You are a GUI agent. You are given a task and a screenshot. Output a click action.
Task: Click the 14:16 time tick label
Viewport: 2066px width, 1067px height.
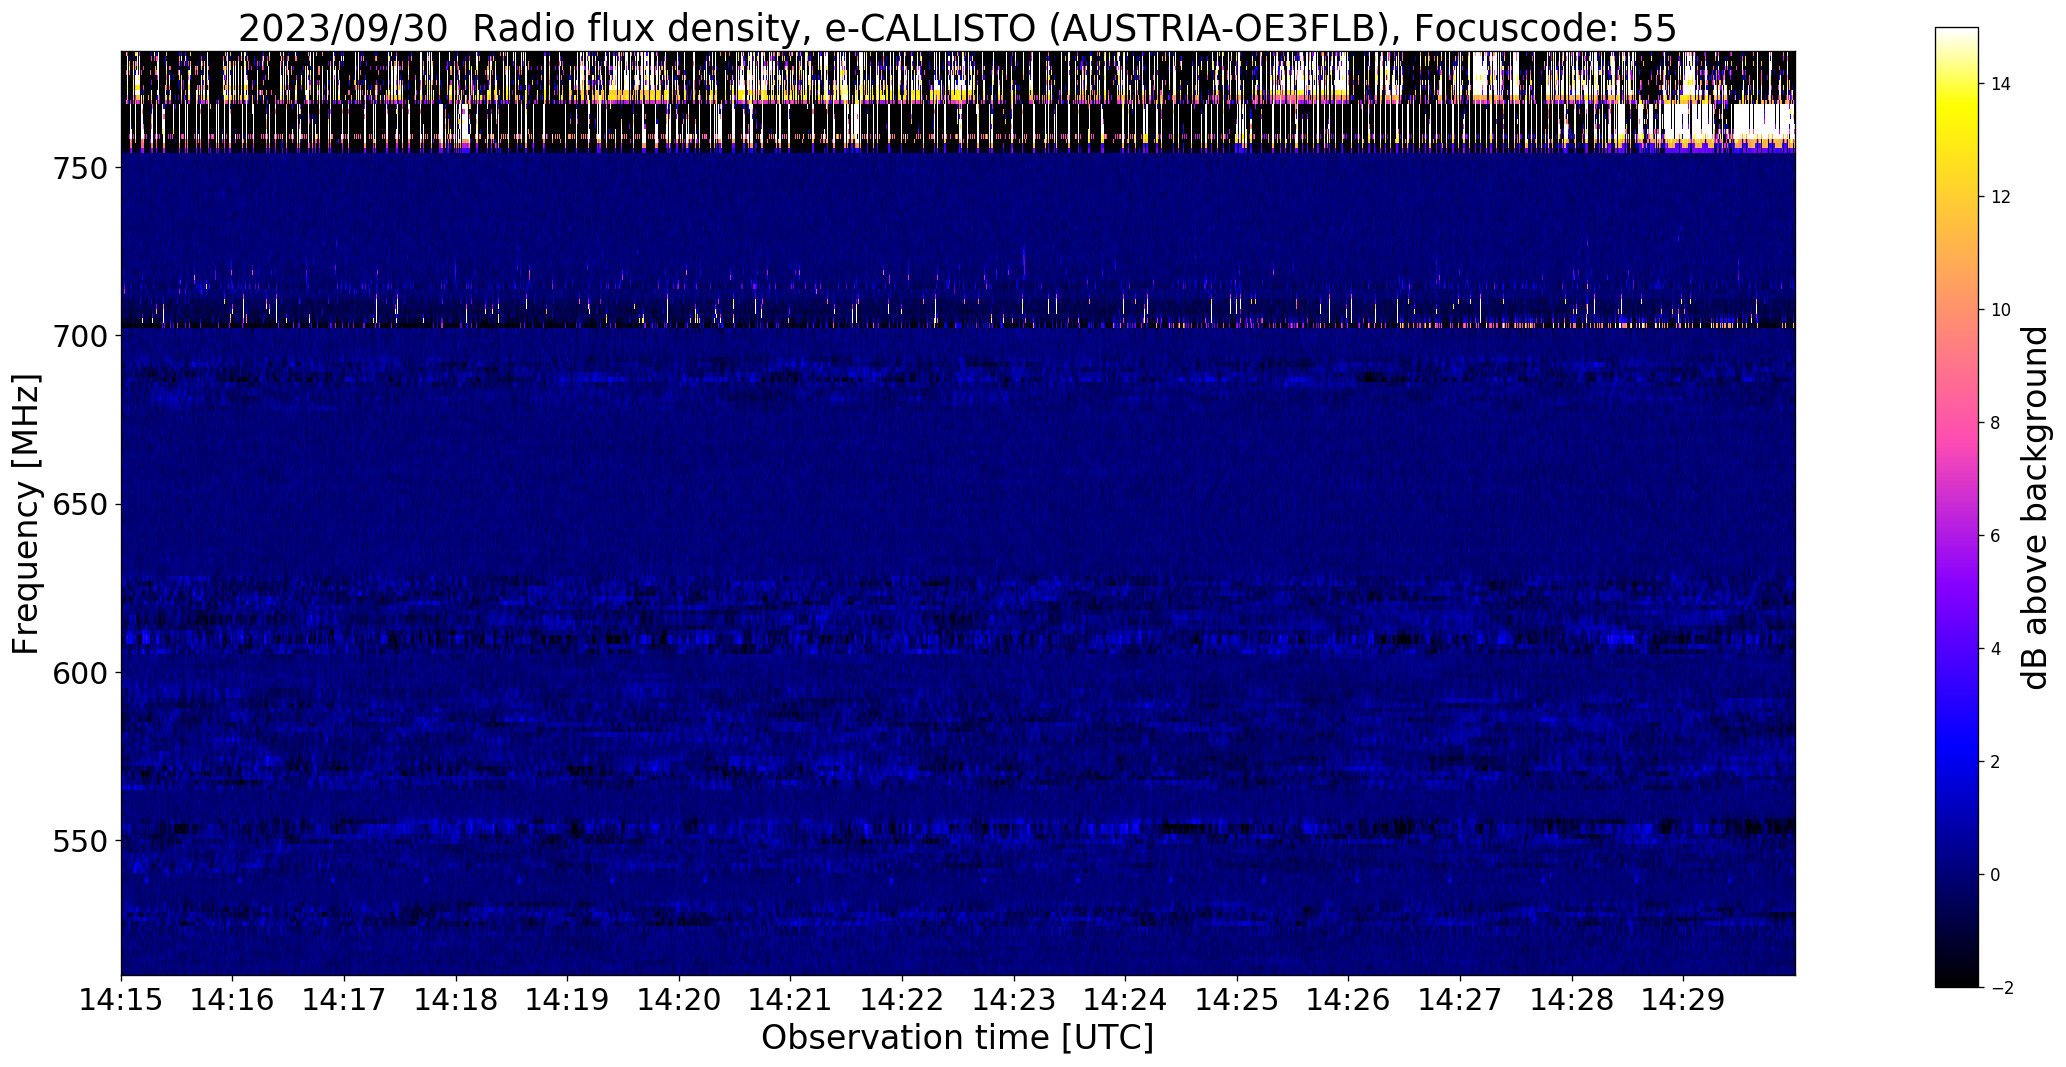tap(233, 1000)
